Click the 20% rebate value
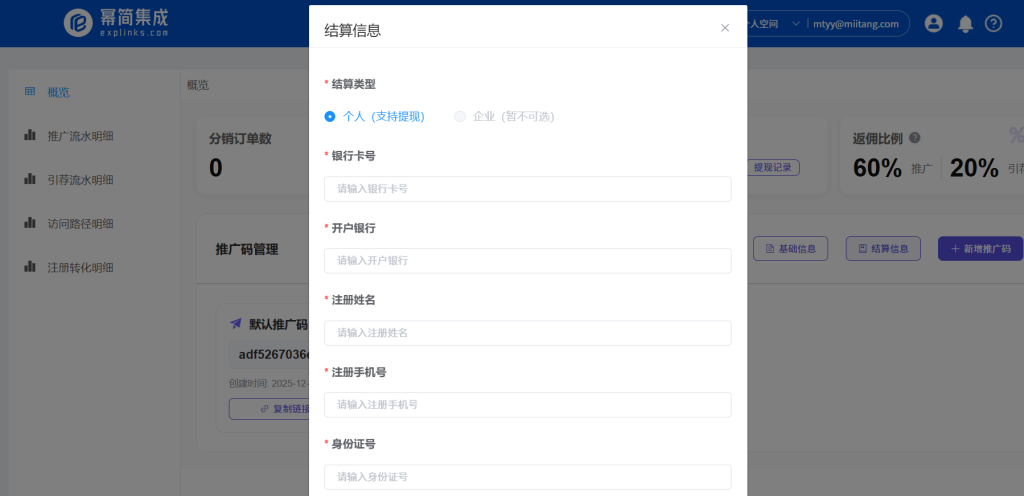 (x=974, y=168)
